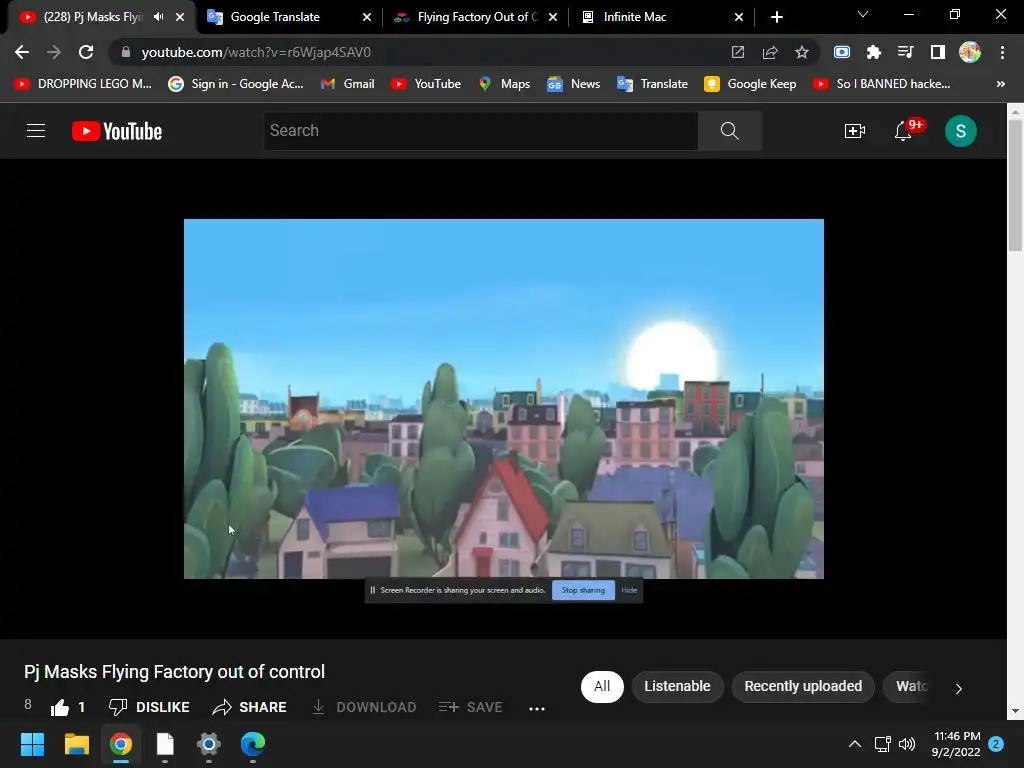
Task: Click the page vertical scrollbar thumb
Action: [x=1015, y=185]
